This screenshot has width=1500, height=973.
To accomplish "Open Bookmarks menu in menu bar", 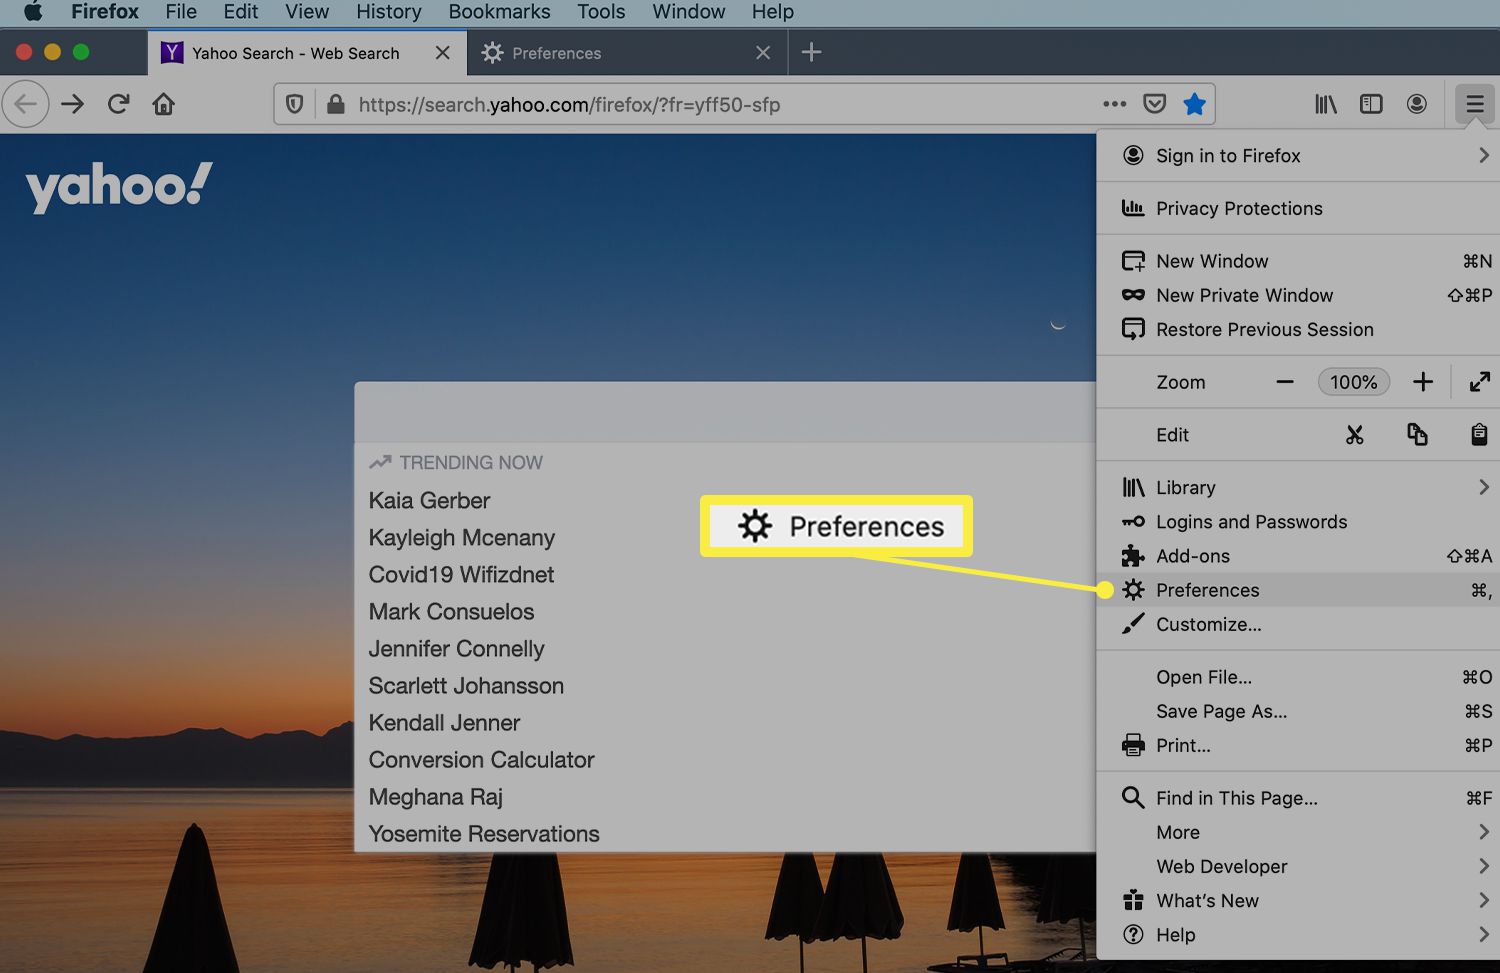I will click(x=499, y=12).
